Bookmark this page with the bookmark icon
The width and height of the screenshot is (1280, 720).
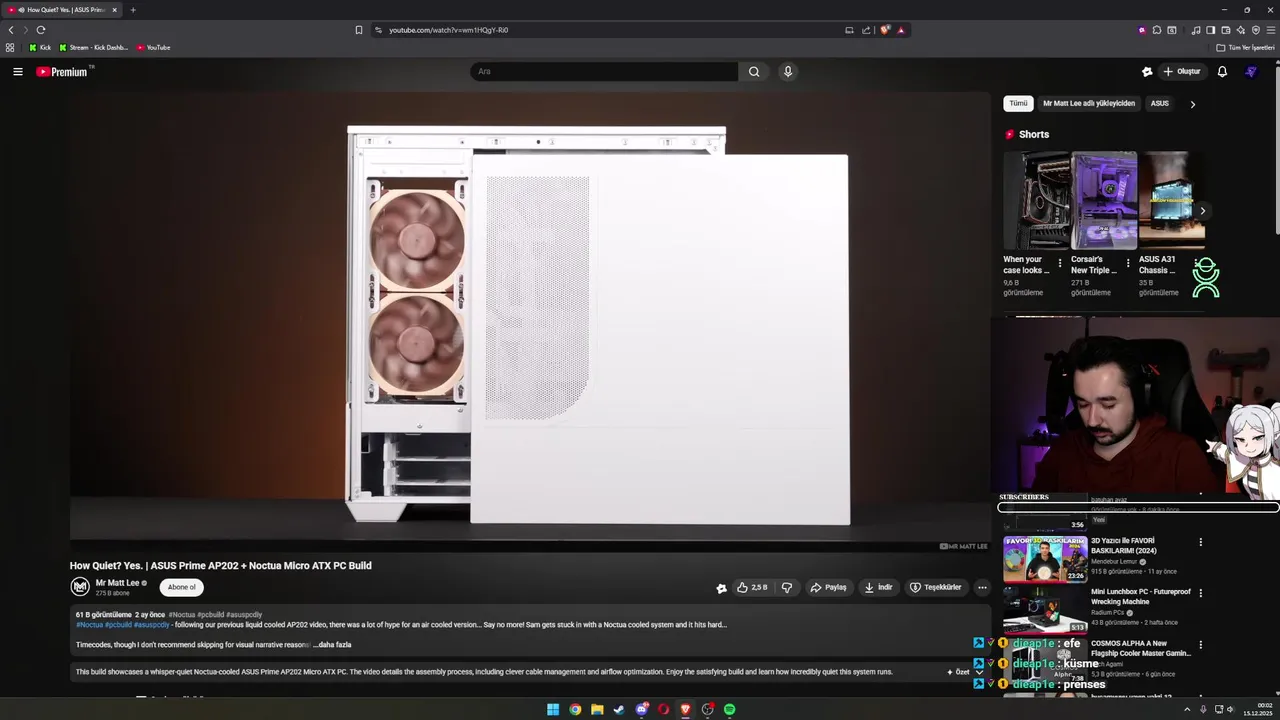point(359,30)
